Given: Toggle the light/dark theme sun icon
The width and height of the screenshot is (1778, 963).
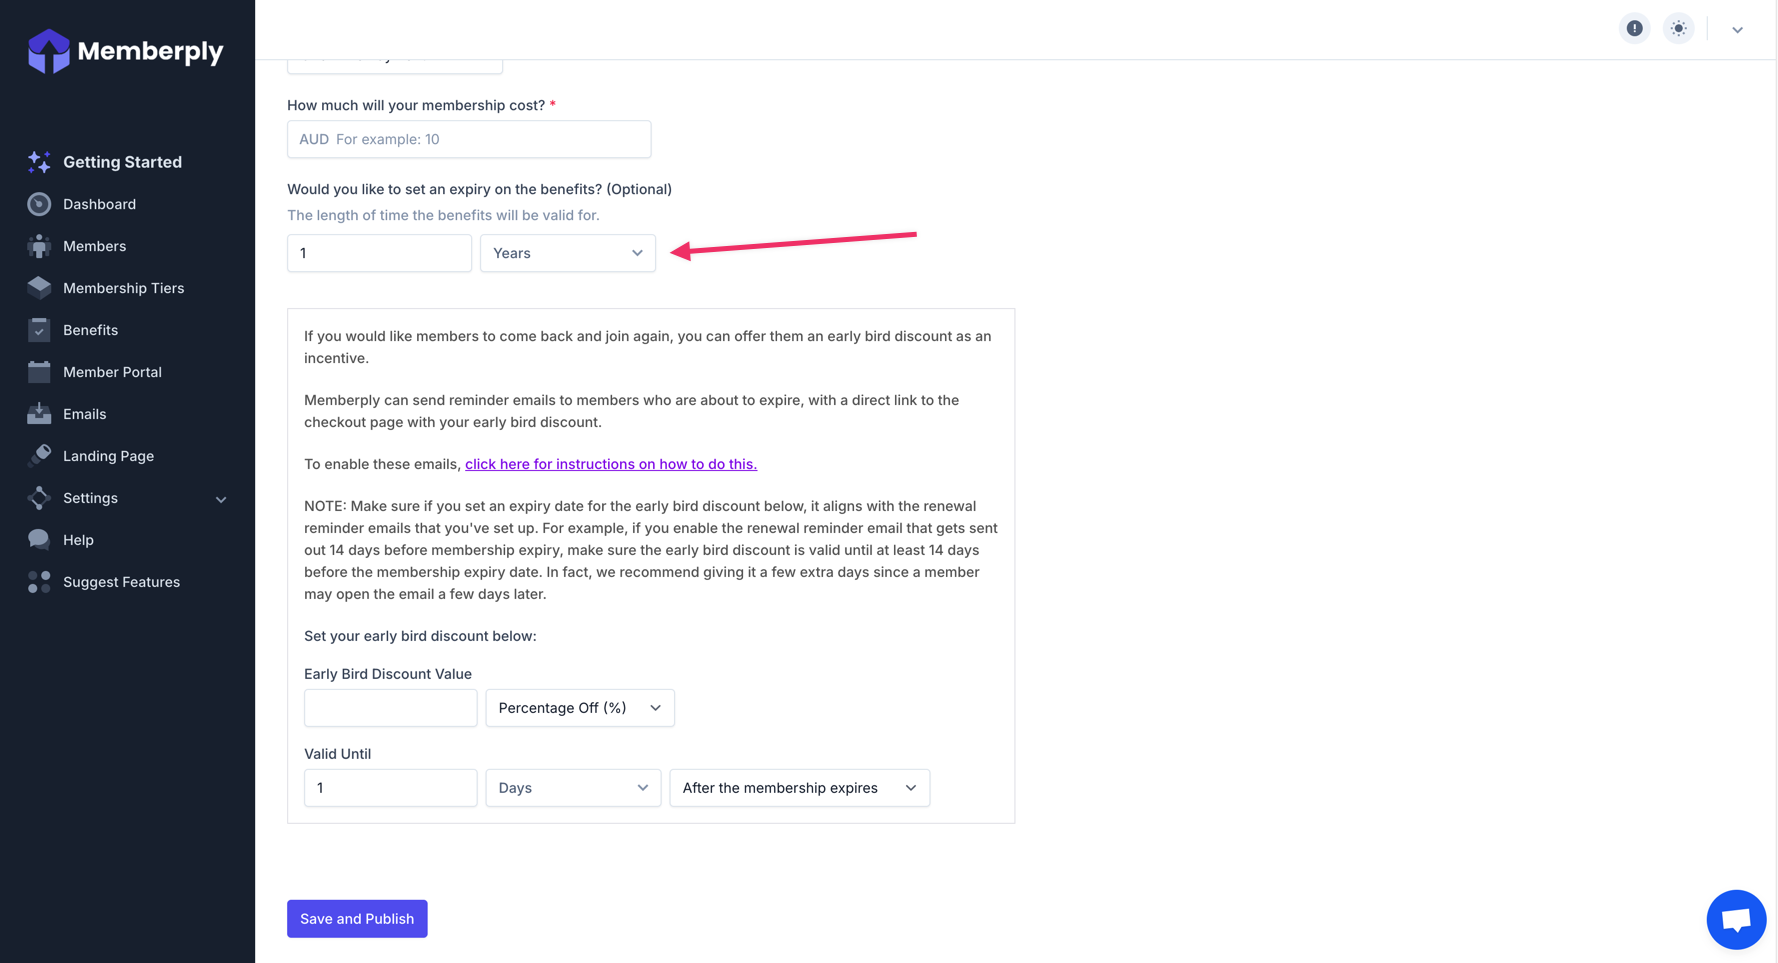Looking at the screenshot, I should tap(1678, 29).
